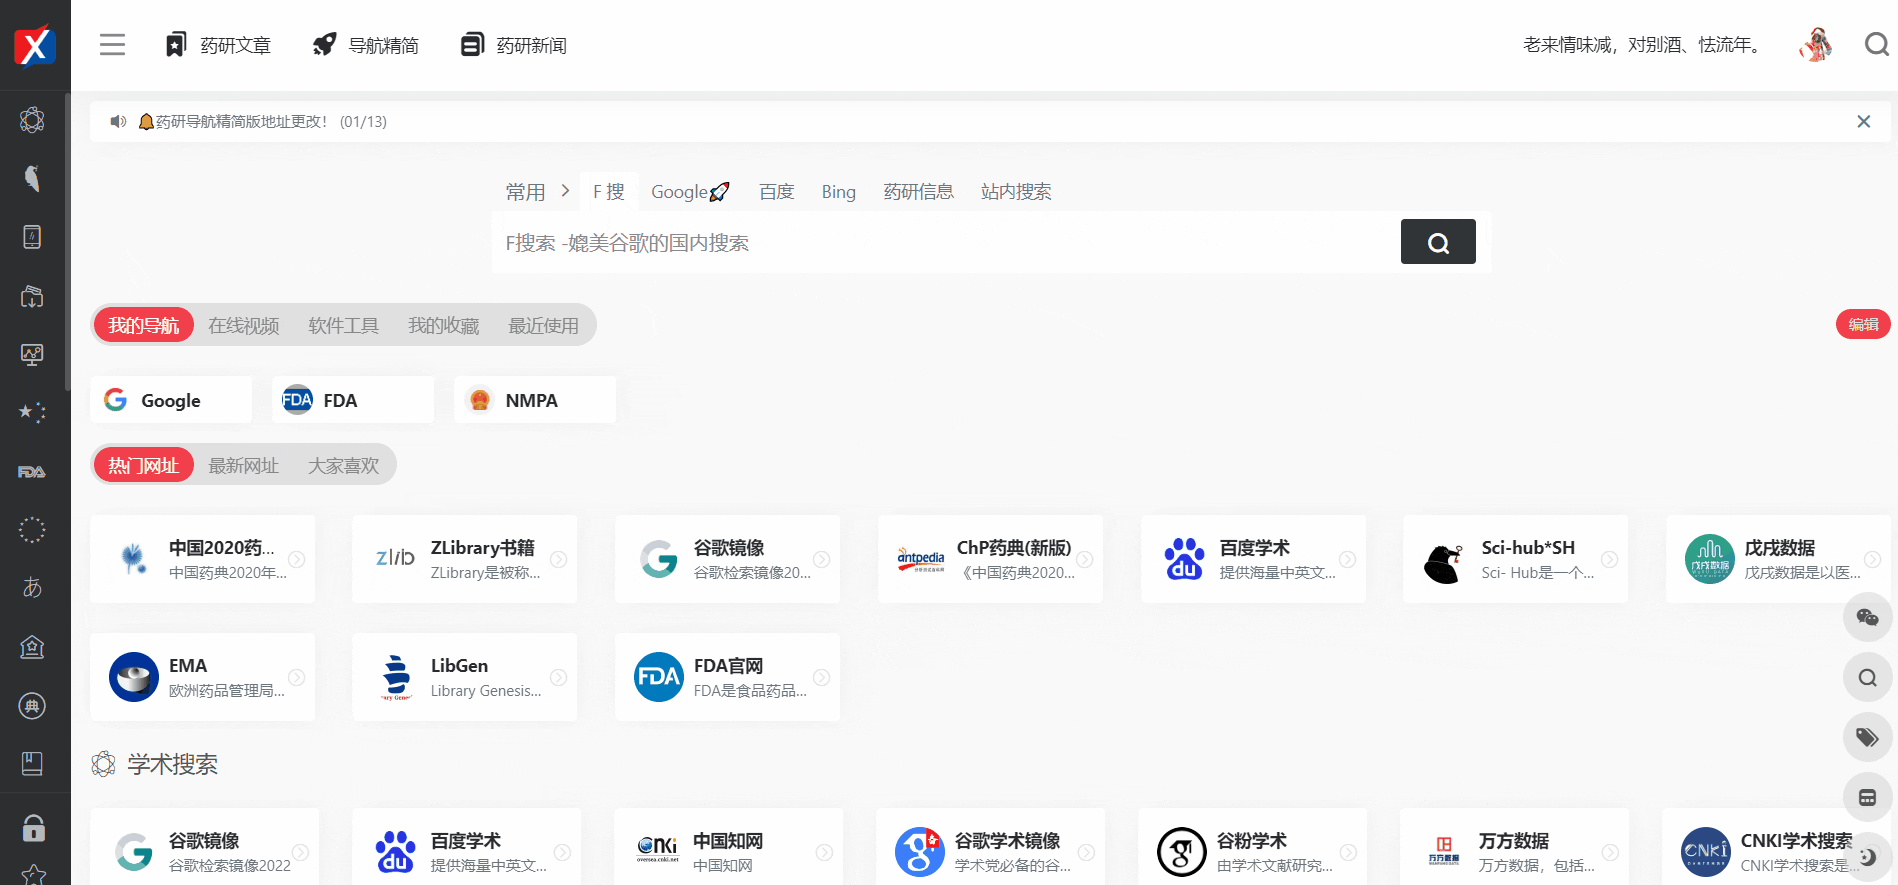Click the EMA round logo
This screenshot has width=1898, height=885.
[x=134, y=677]
